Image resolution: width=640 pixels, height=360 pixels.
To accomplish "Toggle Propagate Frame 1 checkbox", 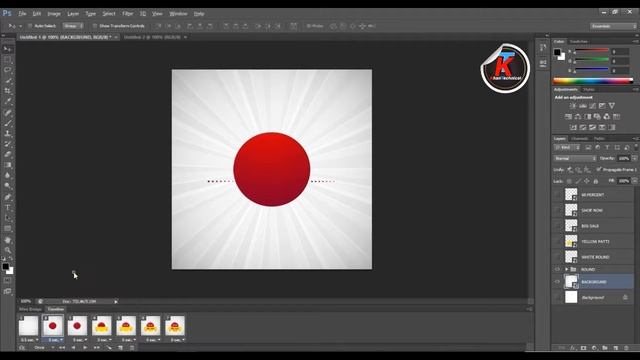I will point(599,169).
